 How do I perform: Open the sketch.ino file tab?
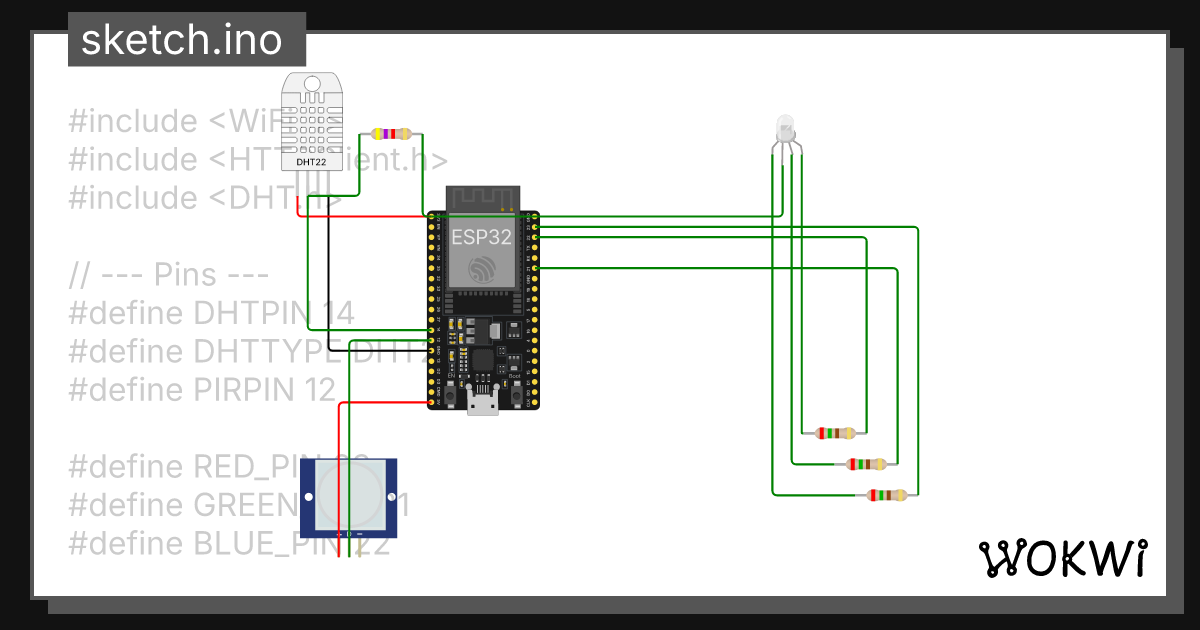pyautogui.click(x=187, y=40)
